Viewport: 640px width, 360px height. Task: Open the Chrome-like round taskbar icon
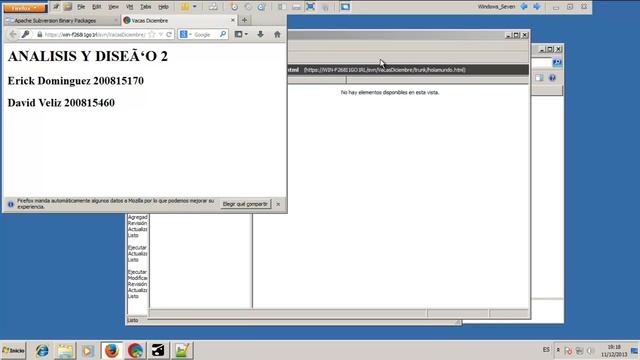click(x=135, y=351)
